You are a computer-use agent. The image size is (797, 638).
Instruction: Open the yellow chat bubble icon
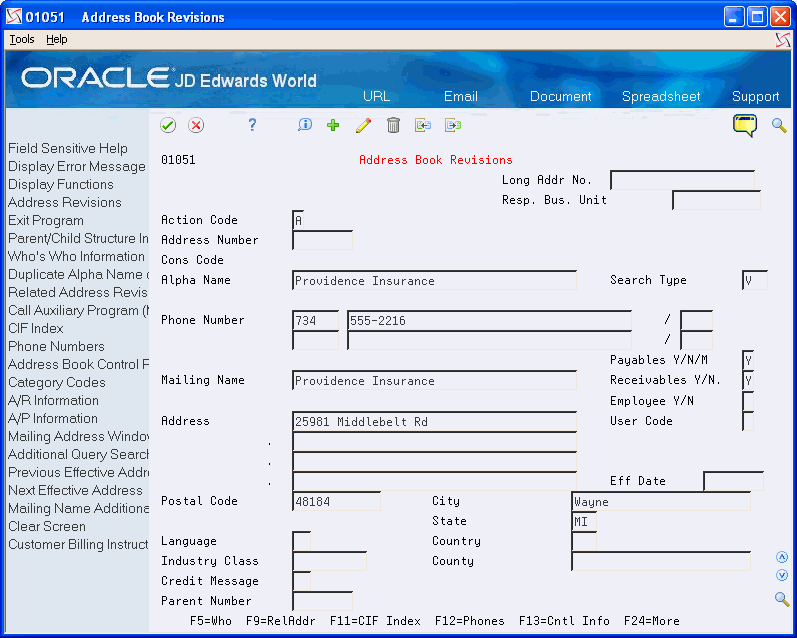pyautogui.click(x=745, y=126)
